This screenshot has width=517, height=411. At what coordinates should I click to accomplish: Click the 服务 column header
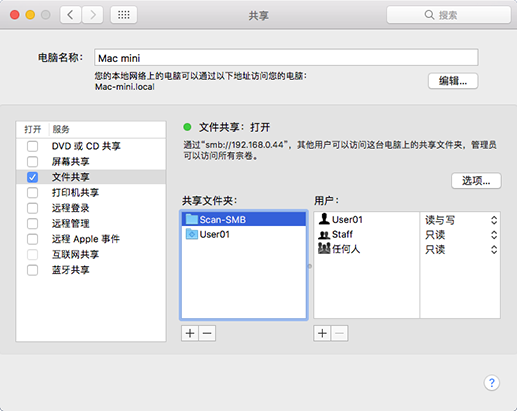point(61,129)
